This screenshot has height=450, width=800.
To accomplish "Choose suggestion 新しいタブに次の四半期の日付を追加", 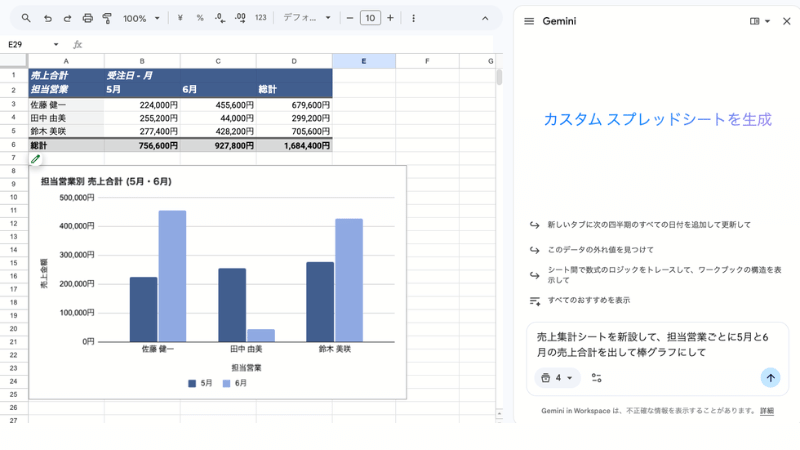I will point(649,224).
